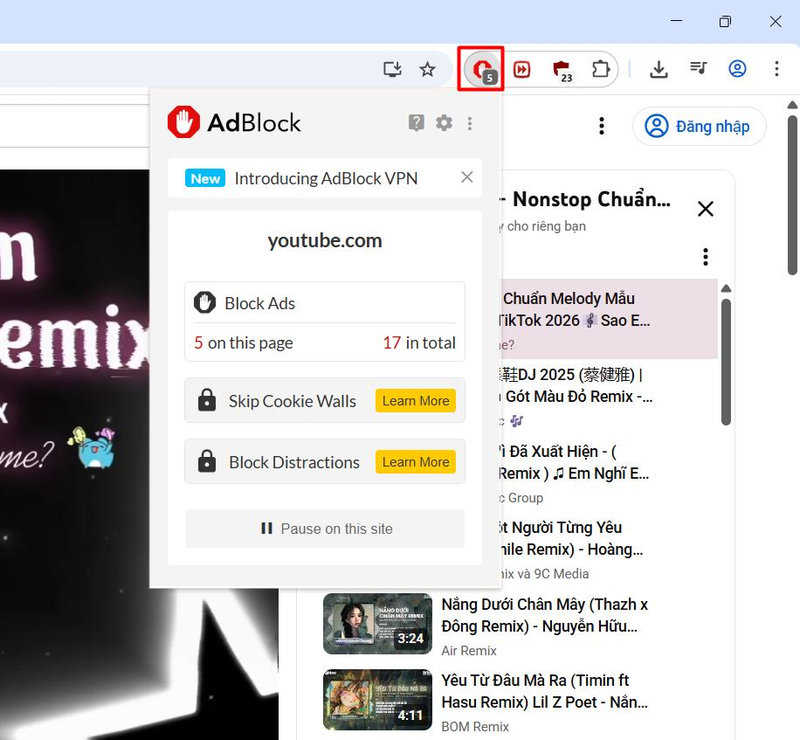Select the Chuẩn Melody Mẫu TikTok 2026 playlist item
The image size is (800, 740).
[x=609, y=318]
